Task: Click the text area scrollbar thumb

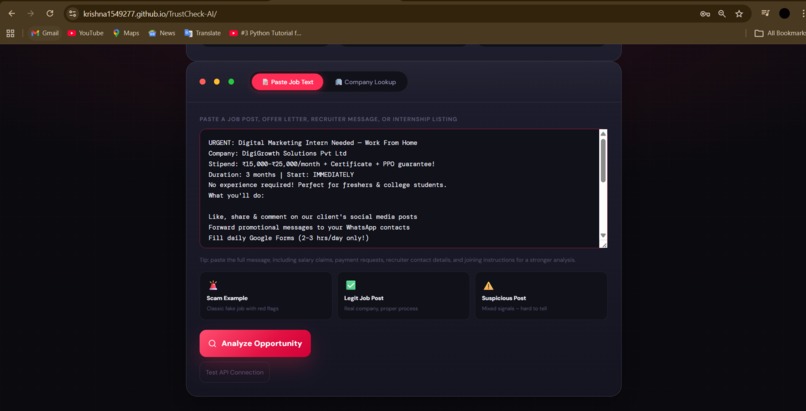Action: (603, 160)
